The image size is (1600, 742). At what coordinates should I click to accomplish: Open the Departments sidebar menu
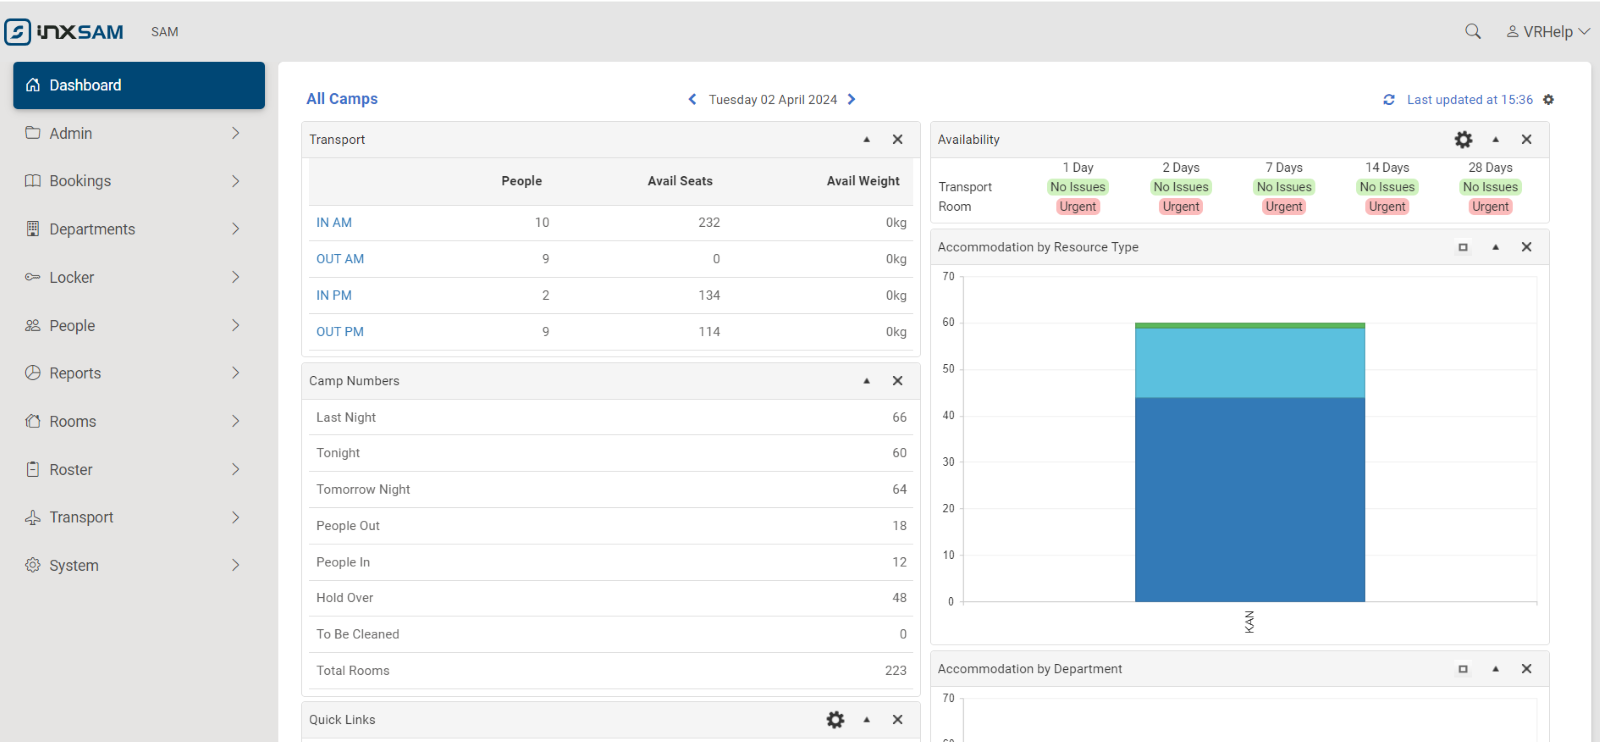click(139, 229)
